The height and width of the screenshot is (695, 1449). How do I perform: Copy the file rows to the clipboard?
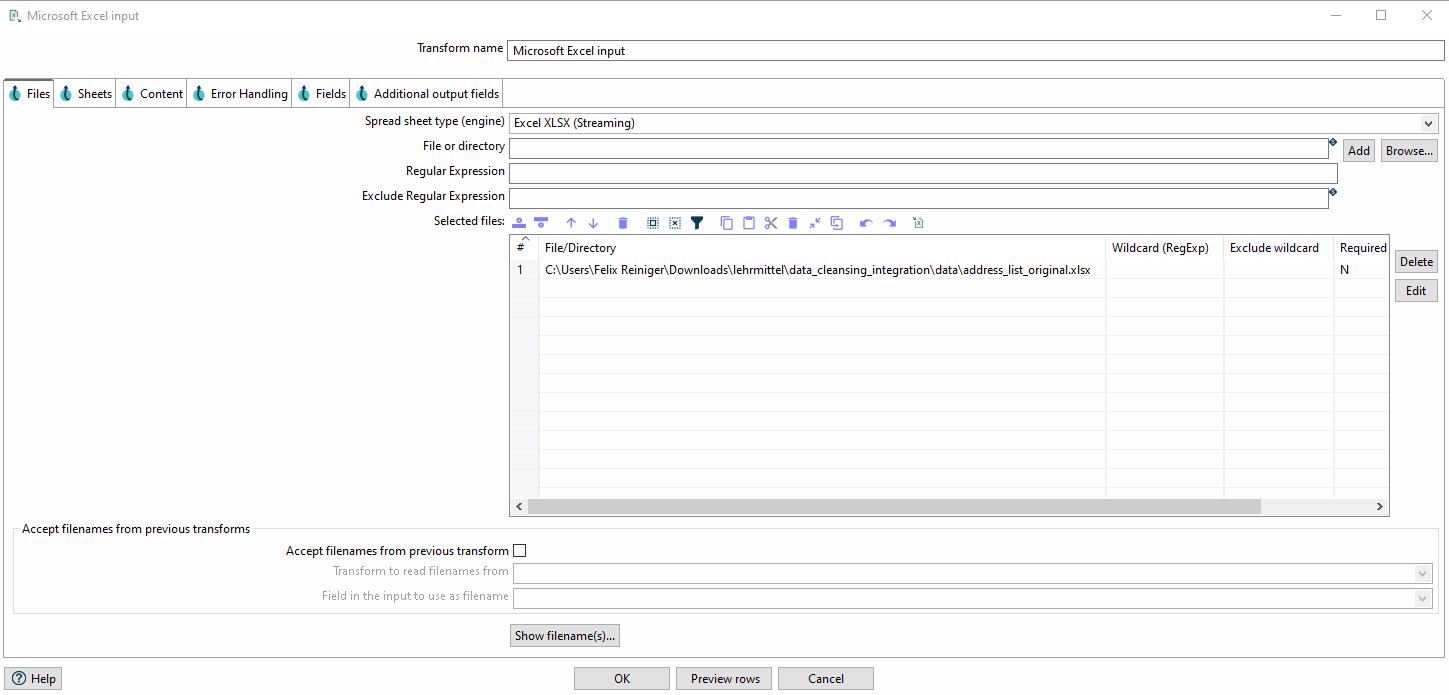click(x=726, y=222)
